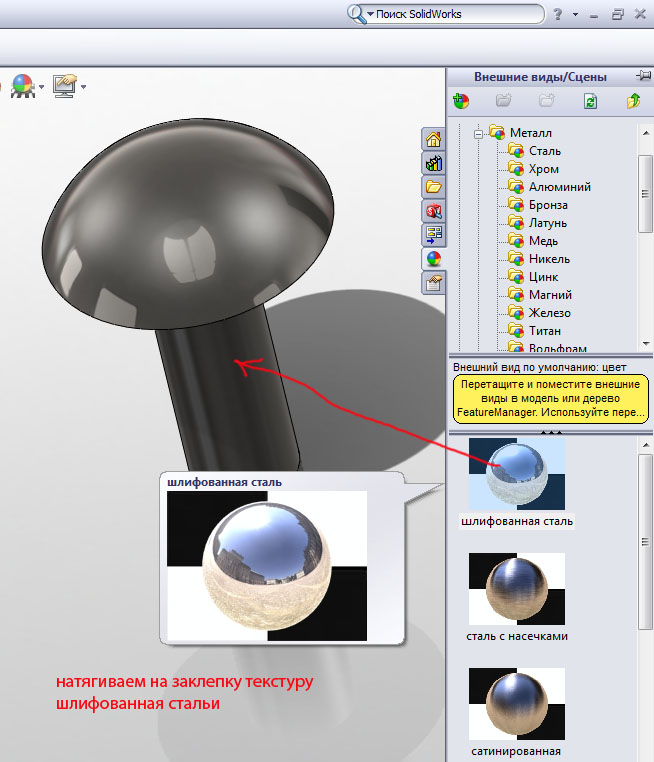This screenshot has width=654, height=762.
Task: Open the Custom Properties tab
Action: (x=434, y=283)
